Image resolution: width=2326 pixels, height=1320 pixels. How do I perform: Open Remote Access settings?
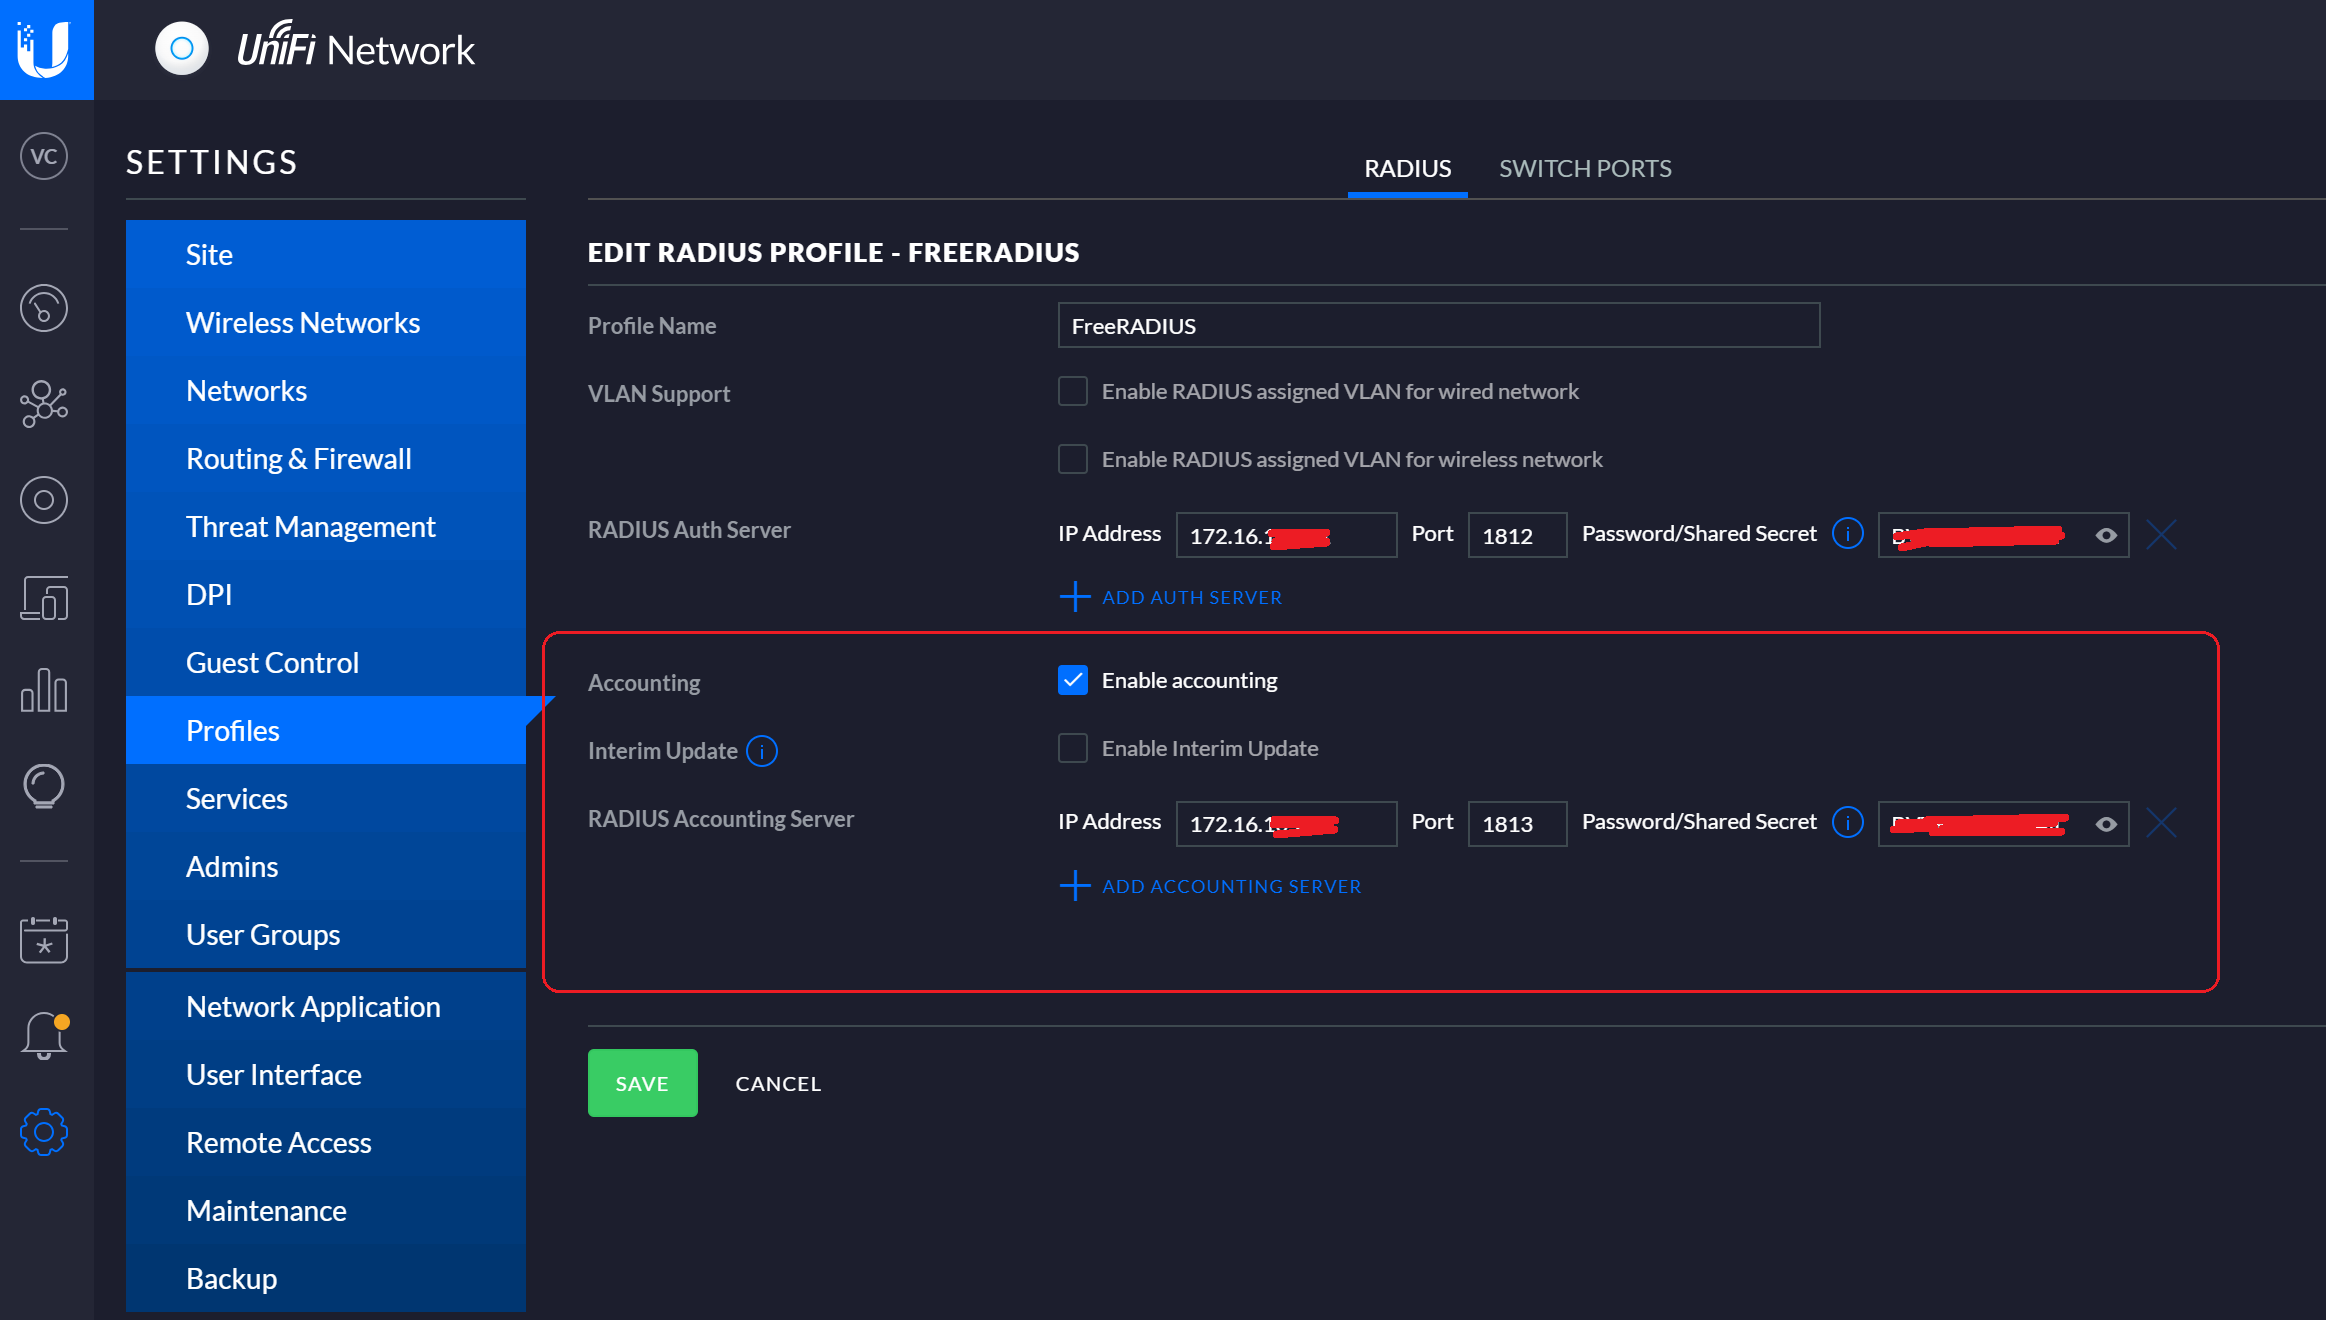[x=326, y=1142]
